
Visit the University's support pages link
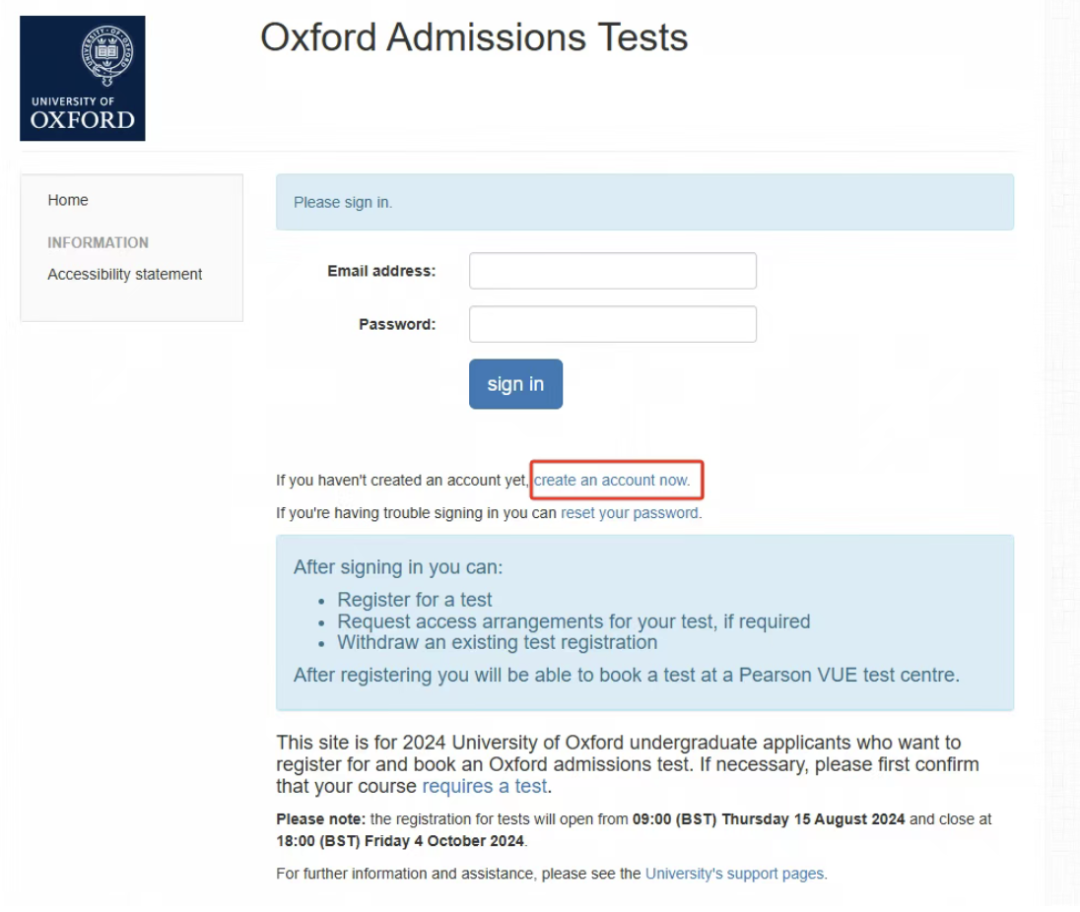click(736, 873)
